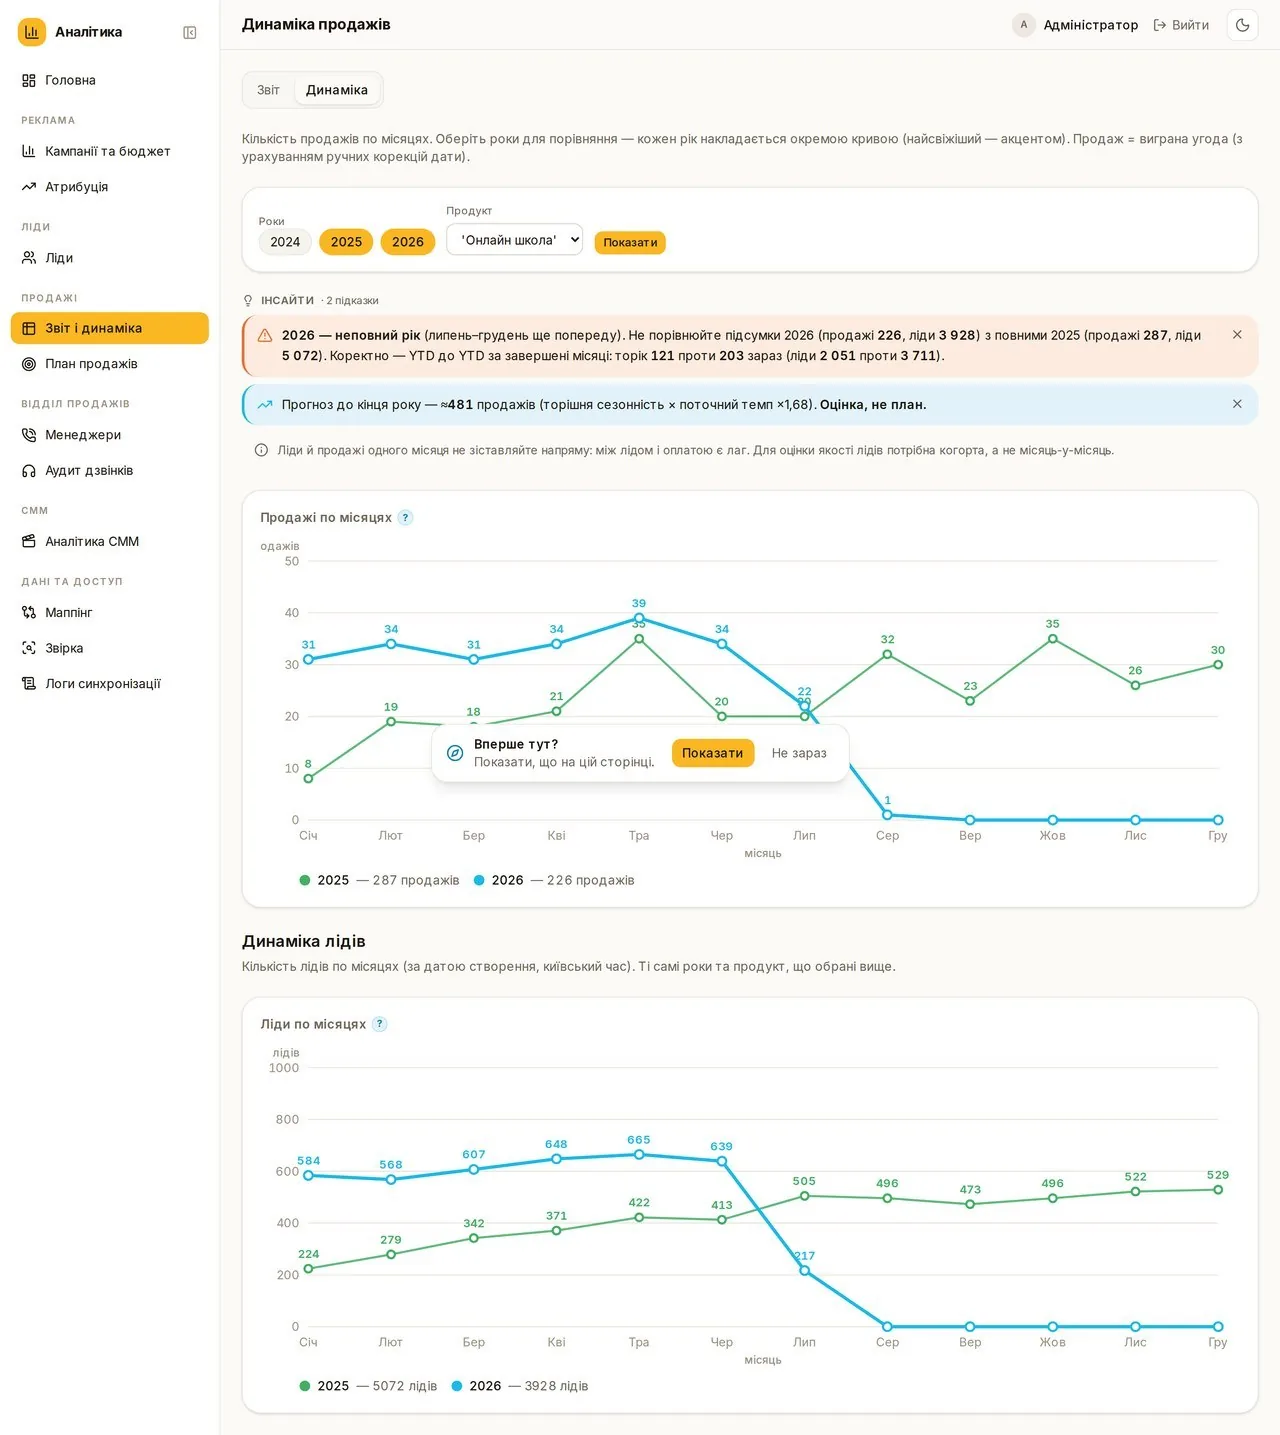Click the 2026 May leads point 665
The image size is (1280, 1435).
coord(639,1154)
